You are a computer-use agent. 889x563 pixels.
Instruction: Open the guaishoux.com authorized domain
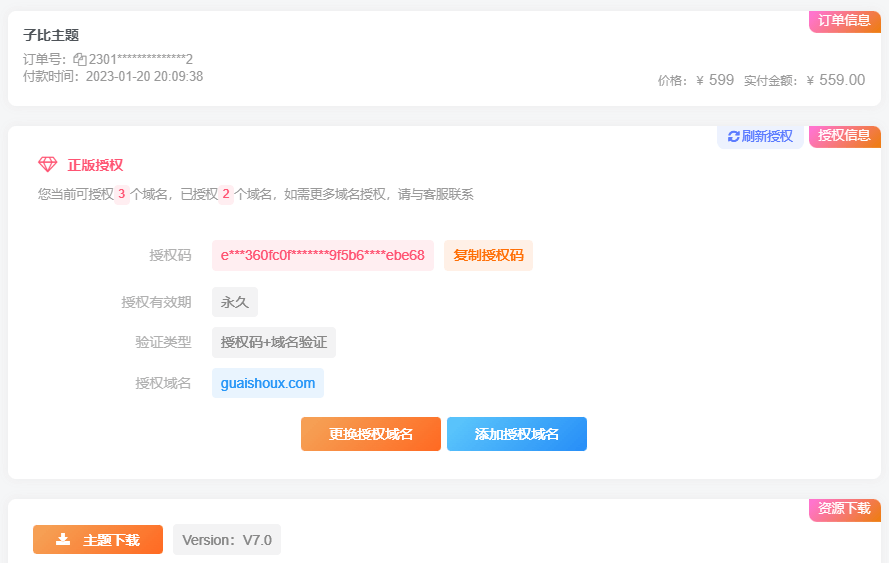point(268,383)
